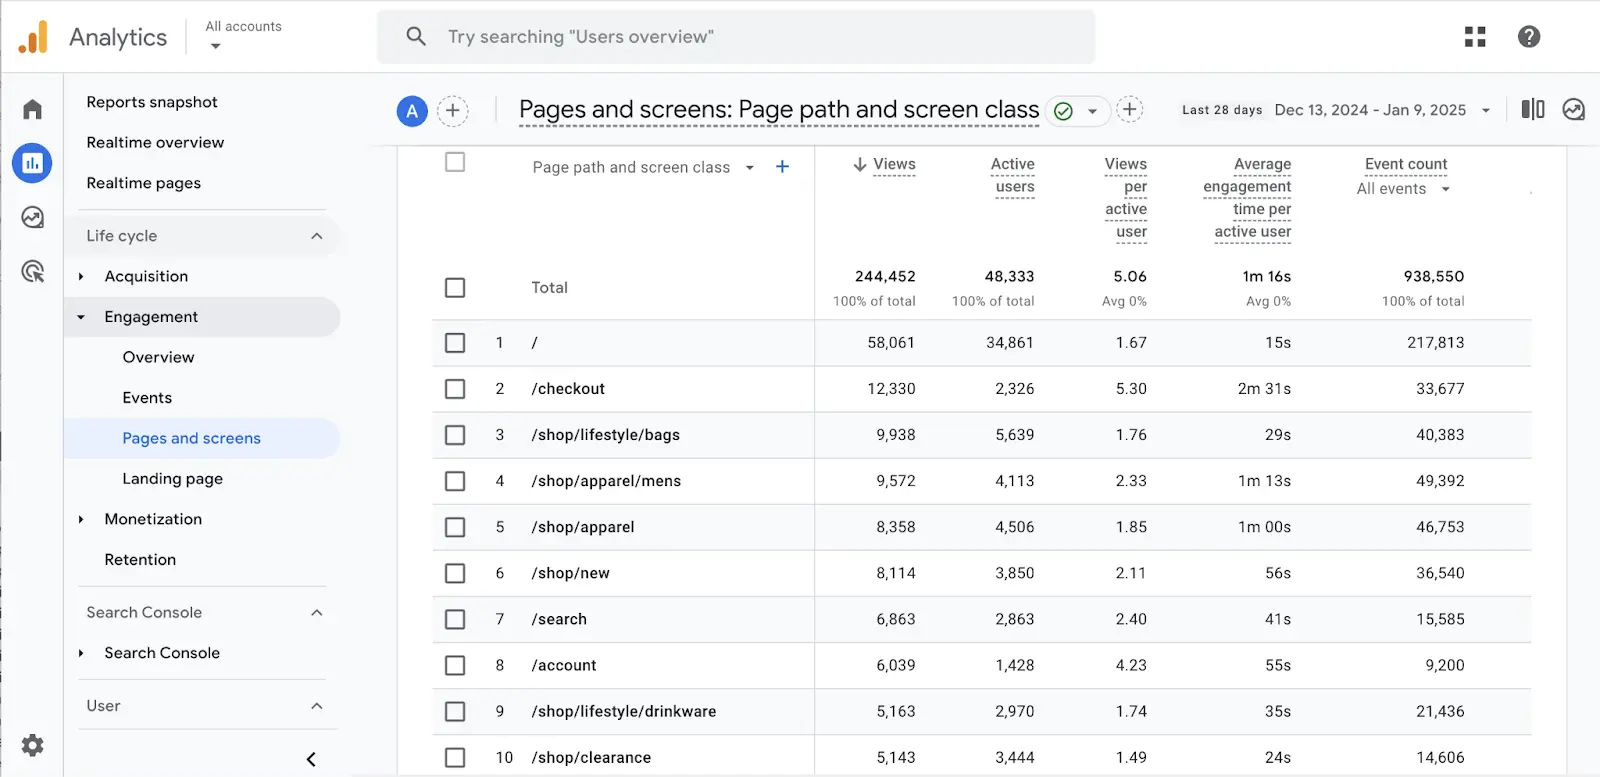Add a comparison with plus button
The height and width of the screenshot is (777, 1600).
[x=452, y=110]
